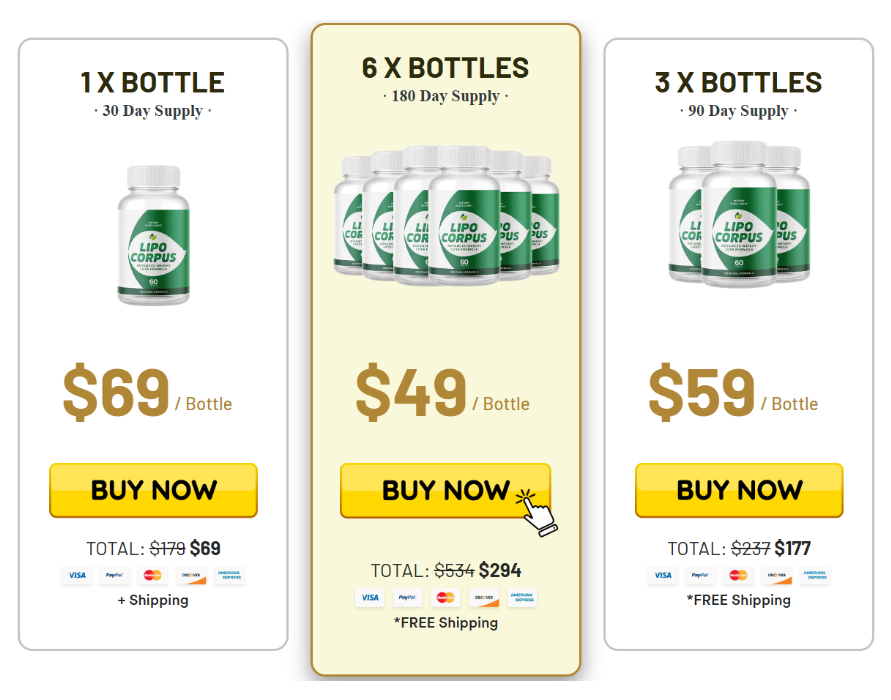
Task: Click BUY NOW for the 6X Bottles package
Action: [x=446, y=491]
